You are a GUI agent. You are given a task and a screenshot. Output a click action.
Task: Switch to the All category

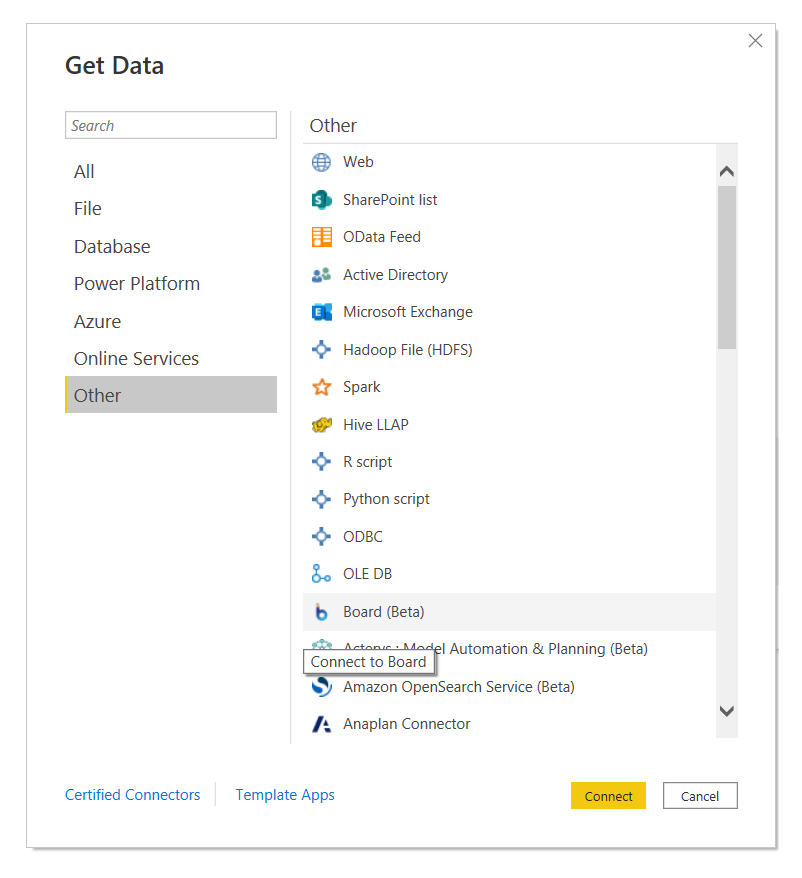[171, 171]
